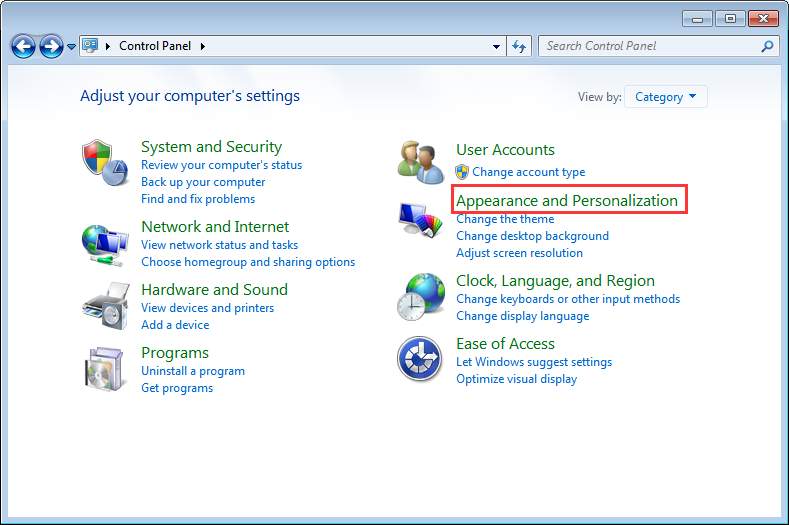Click Change account type link
This screenshot has width=789, height=525.
point(528,172)
